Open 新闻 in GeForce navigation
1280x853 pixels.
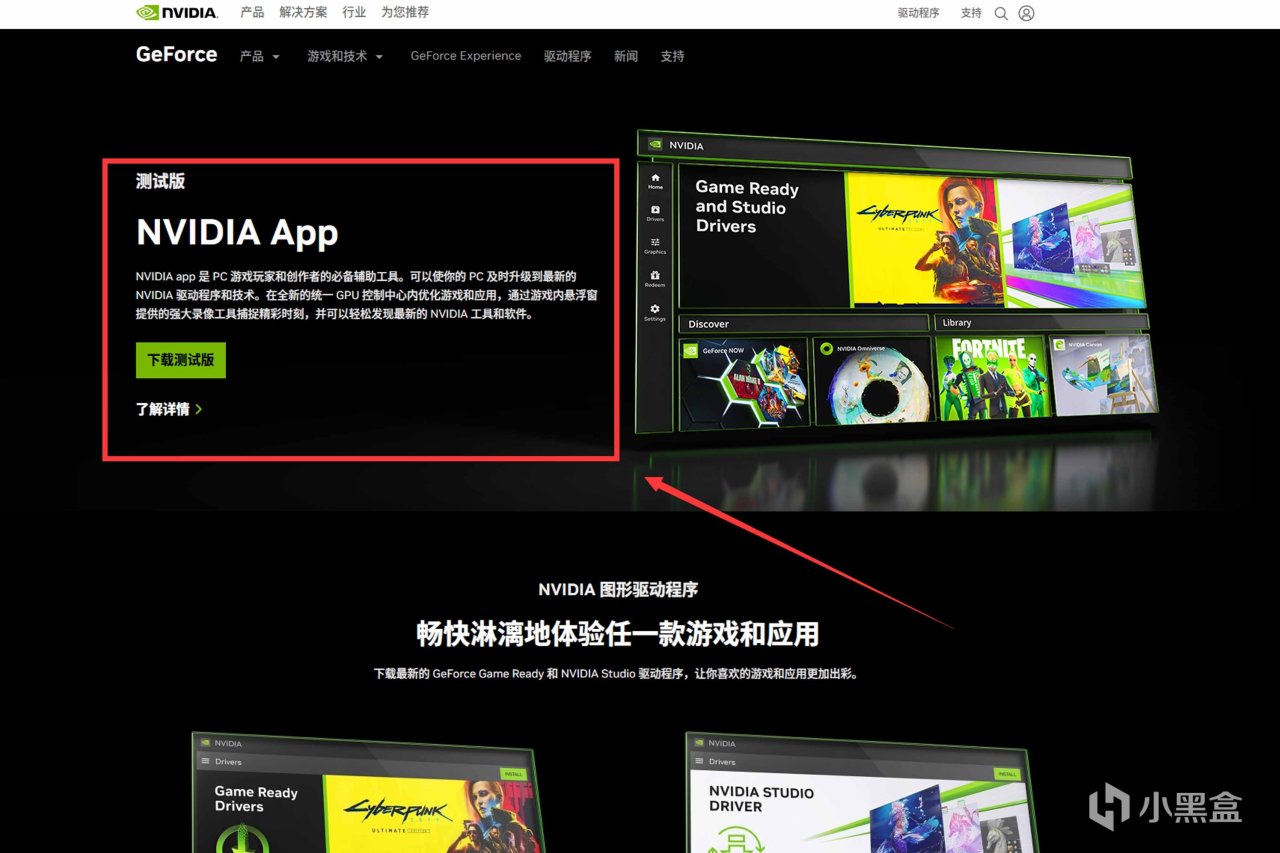pyautogui.click(x=626, y=56)
